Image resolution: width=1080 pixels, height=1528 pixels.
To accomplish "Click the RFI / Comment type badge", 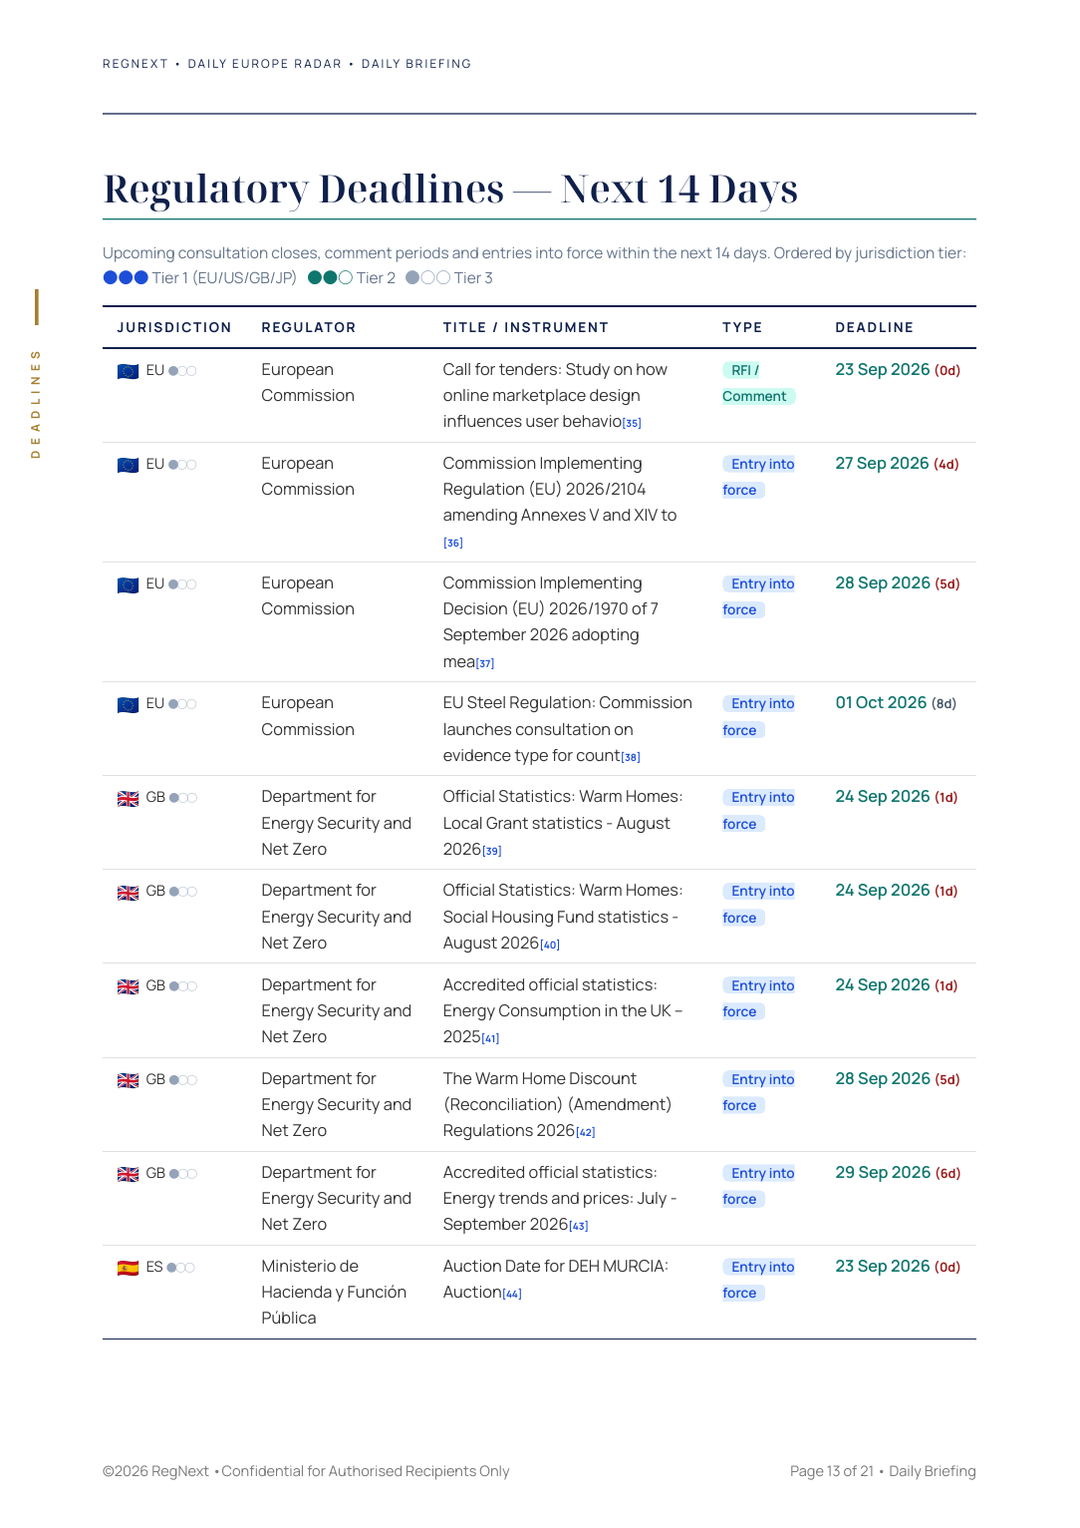I will (757, 383).
